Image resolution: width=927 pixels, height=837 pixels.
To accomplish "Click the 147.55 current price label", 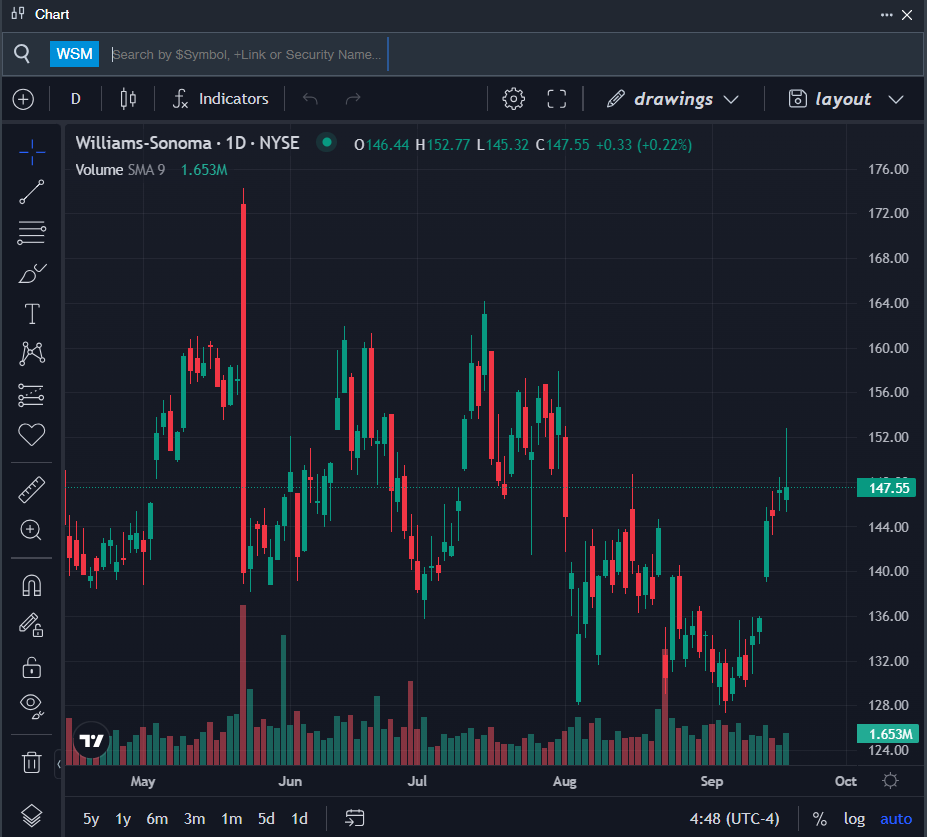I will (886, 488).
